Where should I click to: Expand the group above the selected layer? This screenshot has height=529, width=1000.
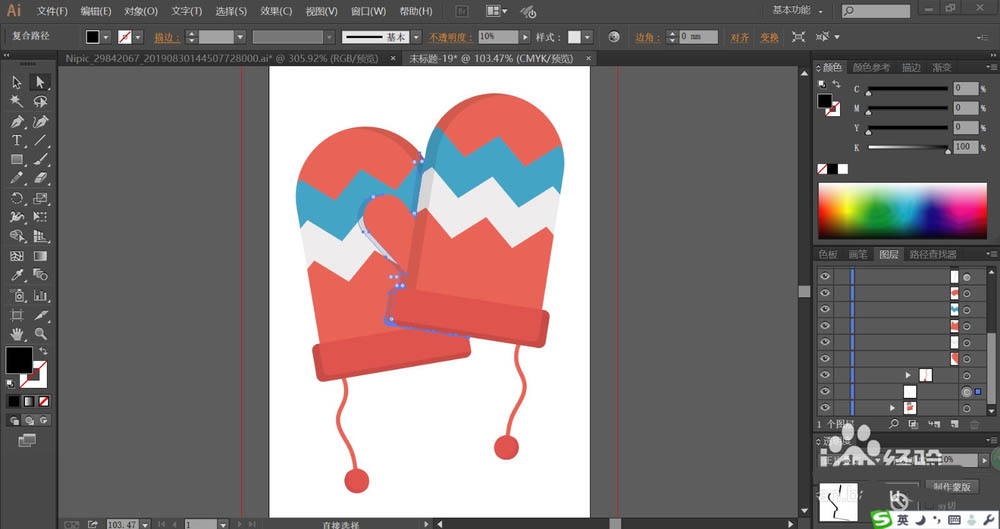point(908,375)
